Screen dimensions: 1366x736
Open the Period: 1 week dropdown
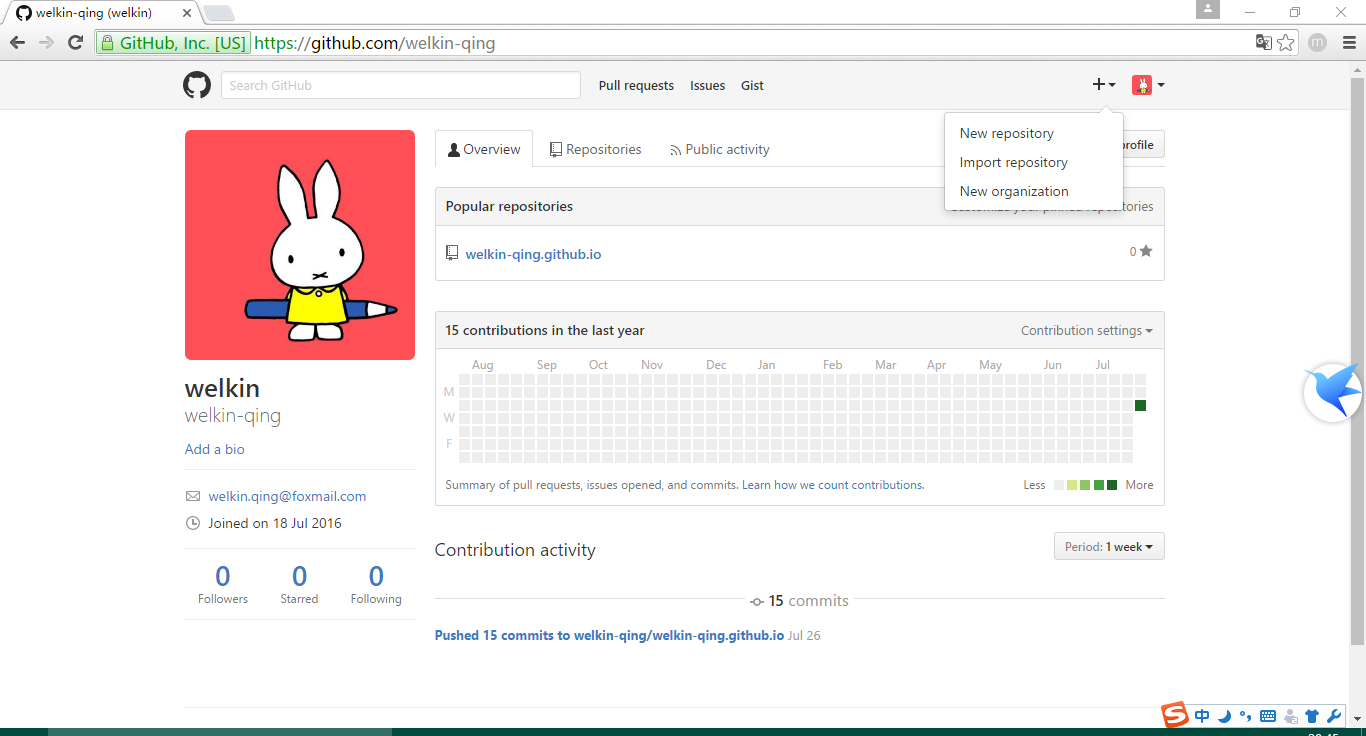tap(1108, 546)
